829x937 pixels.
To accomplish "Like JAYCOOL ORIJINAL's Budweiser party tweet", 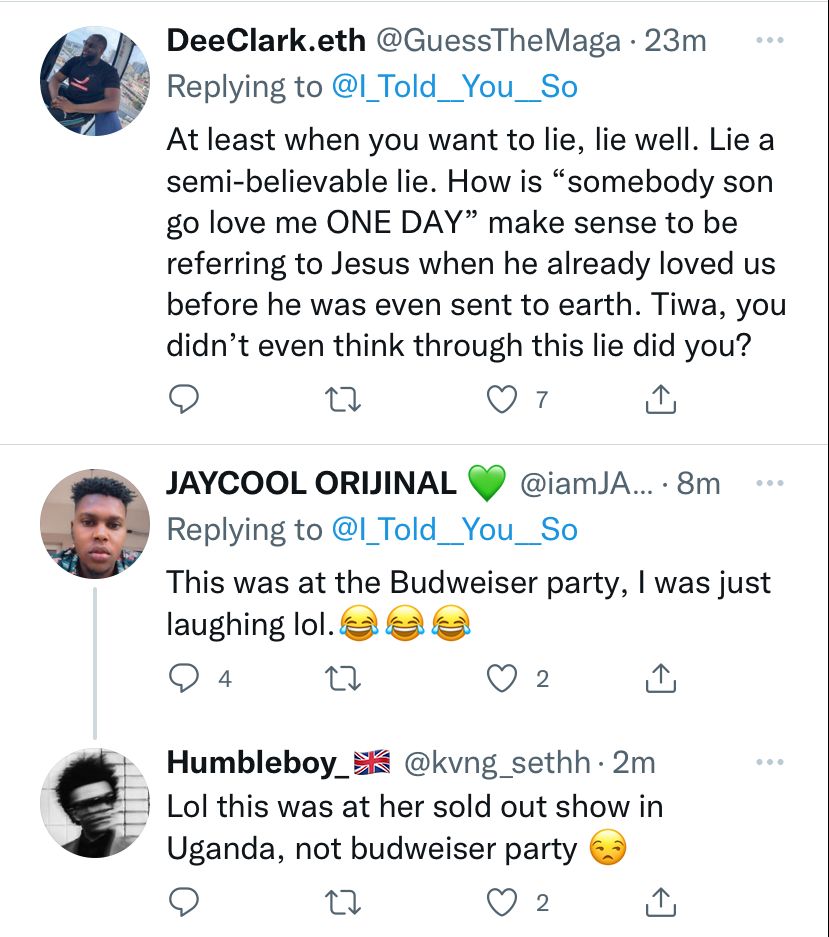I will click(501, 679).
